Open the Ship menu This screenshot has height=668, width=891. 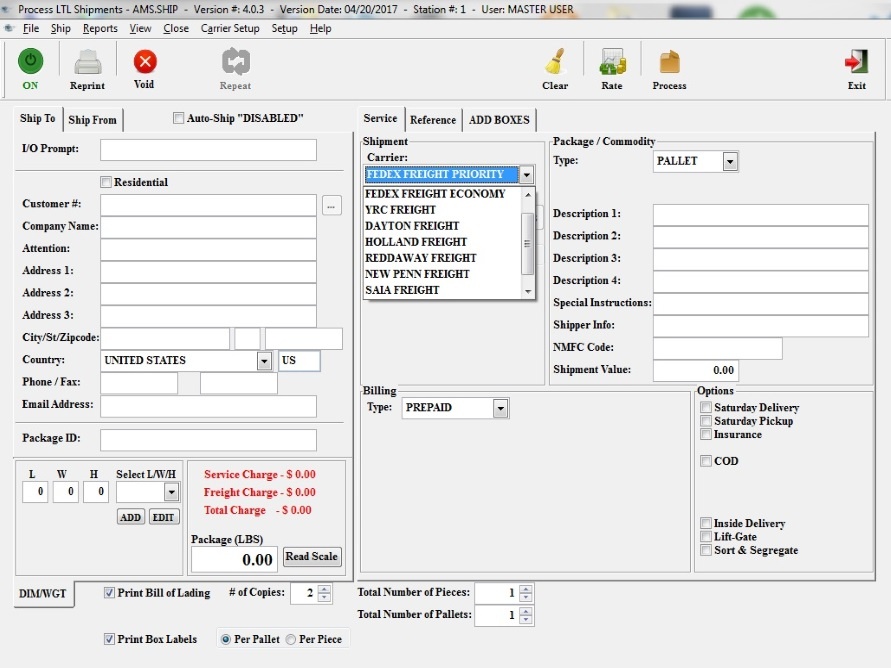pyautogui.click(x=61, y=28)
